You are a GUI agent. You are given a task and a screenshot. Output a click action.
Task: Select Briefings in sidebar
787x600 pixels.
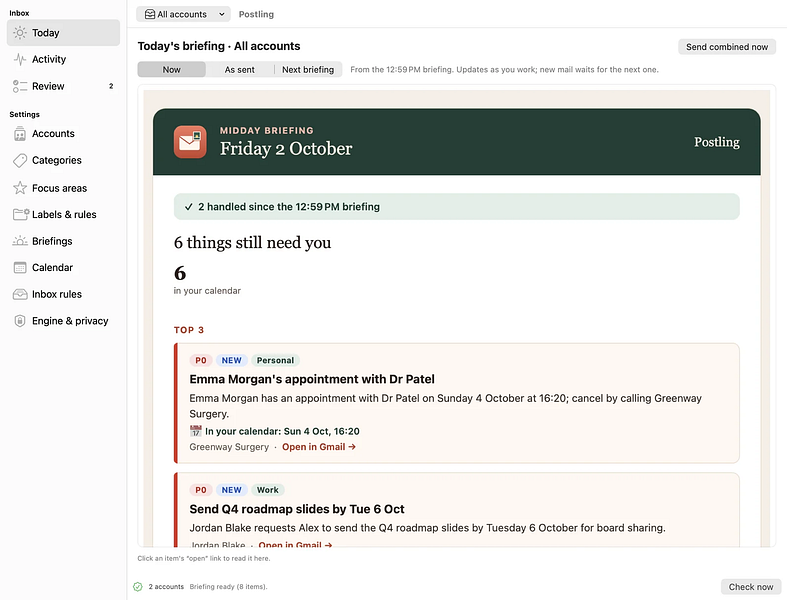click(63, 241)
